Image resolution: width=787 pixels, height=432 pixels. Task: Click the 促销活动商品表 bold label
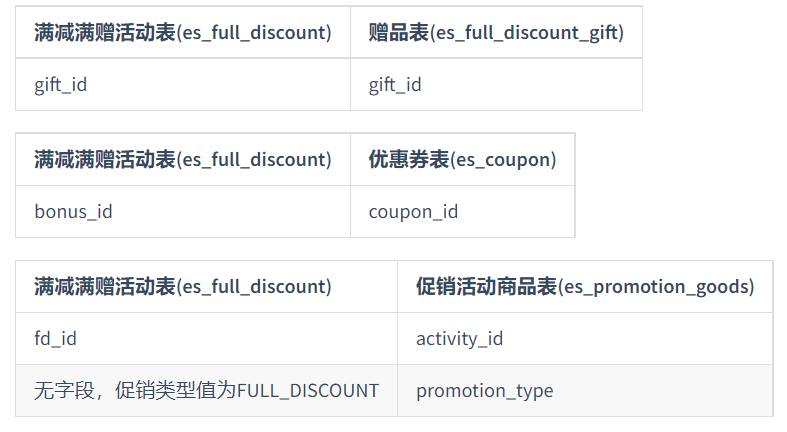tap(486, 286)
